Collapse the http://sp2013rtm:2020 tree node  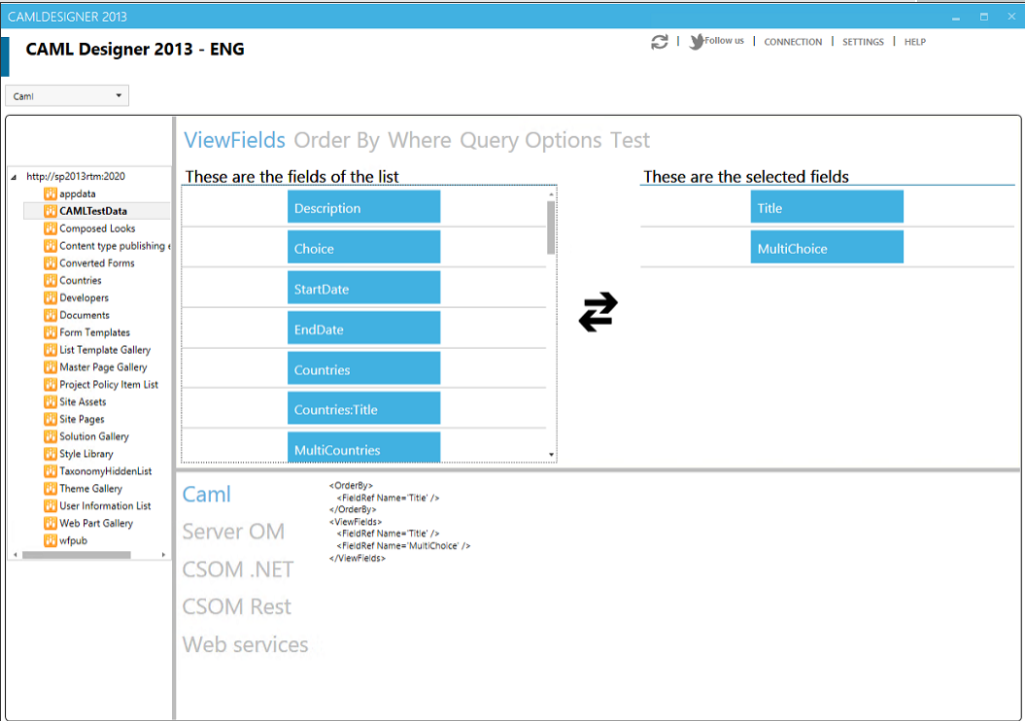click(14, 176)
